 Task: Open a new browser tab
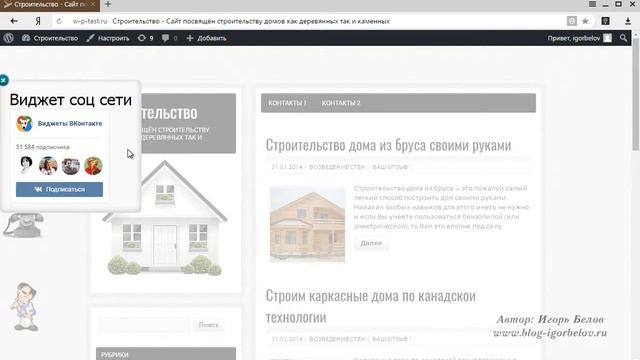click(108, 4)
